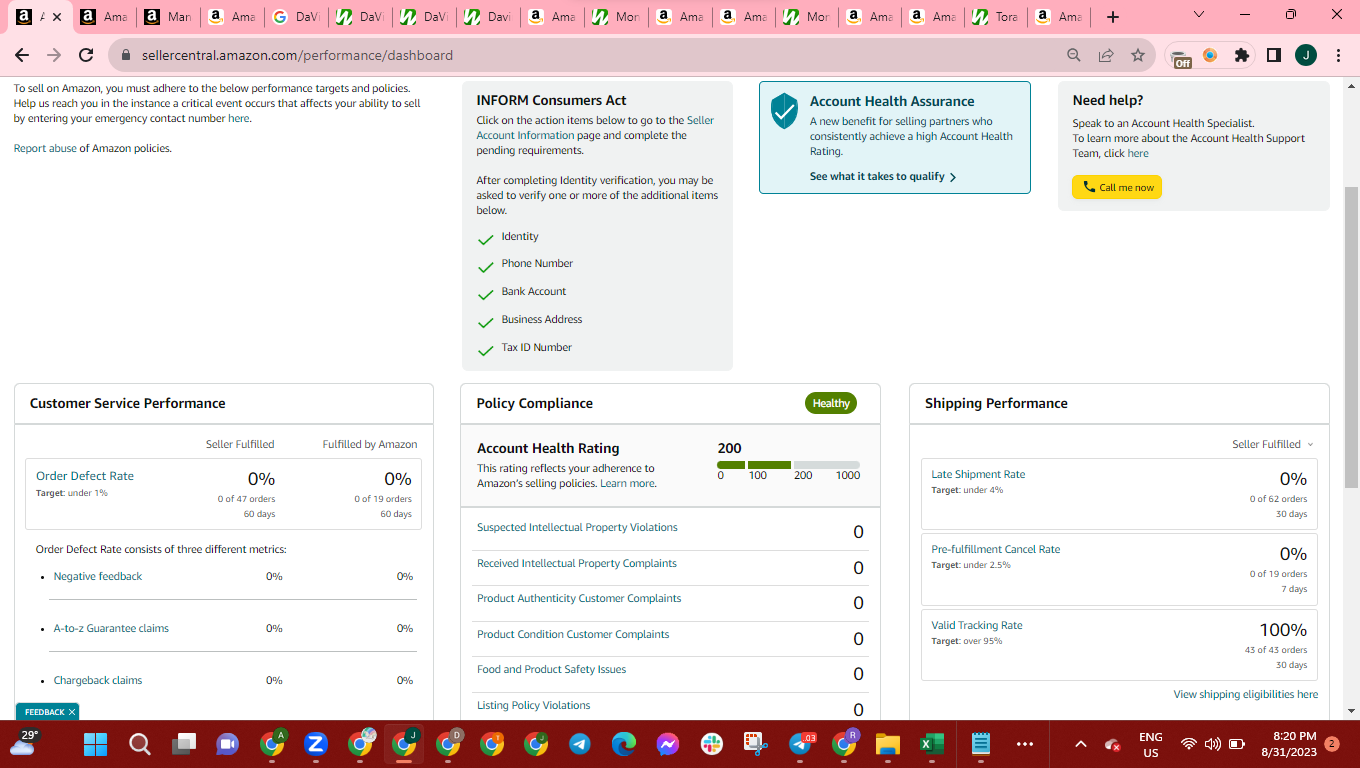The height and width of the screenshot is (768, 1360).
Task: Reload the Seller Central page
Action: (x=86, y=55)
